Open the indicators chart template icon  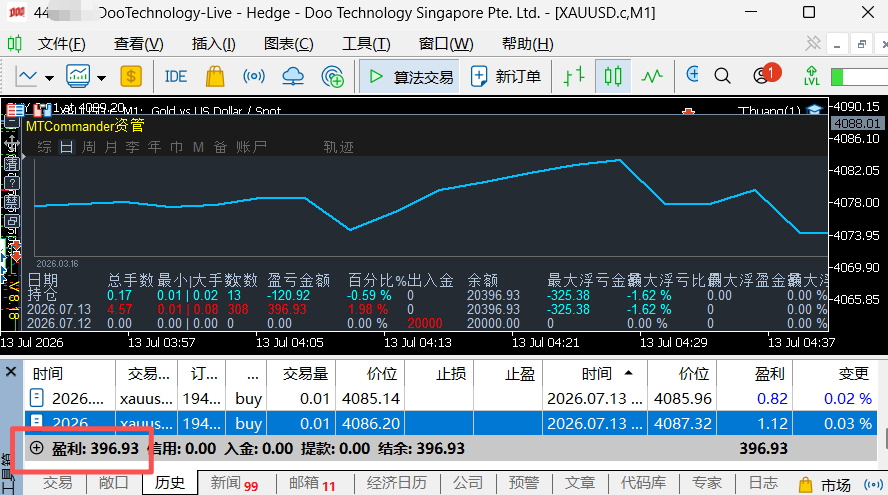coord(78,76)
